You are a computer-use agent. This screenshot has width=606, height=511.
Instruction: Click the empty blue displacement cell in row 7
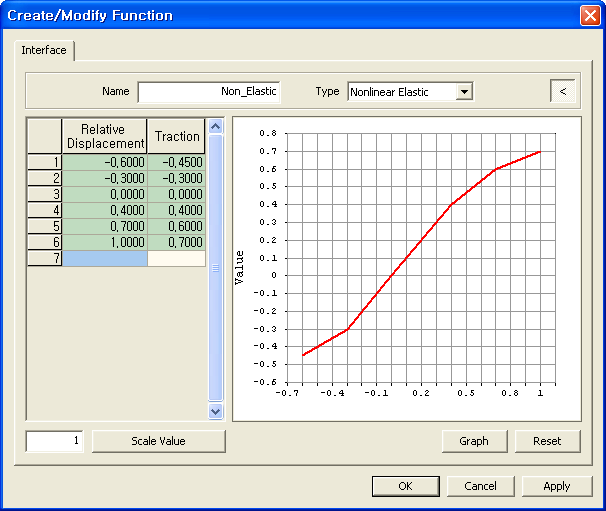coord(104,258)
